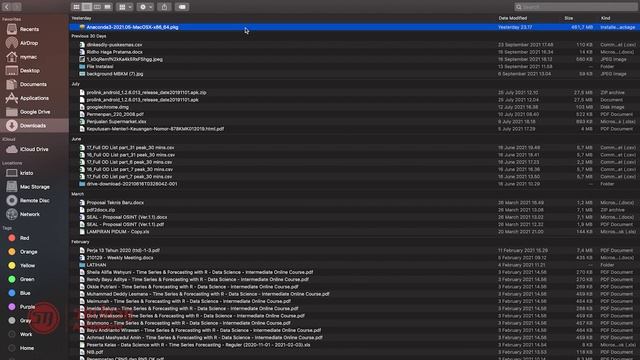Select the drive-download folder in June
This screenshot has width=640, height=360.
[354, 184]
